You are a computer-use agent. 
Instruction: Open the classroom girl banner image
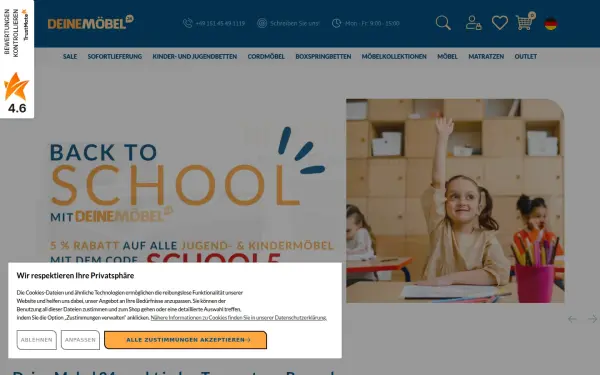click(455, 201)
